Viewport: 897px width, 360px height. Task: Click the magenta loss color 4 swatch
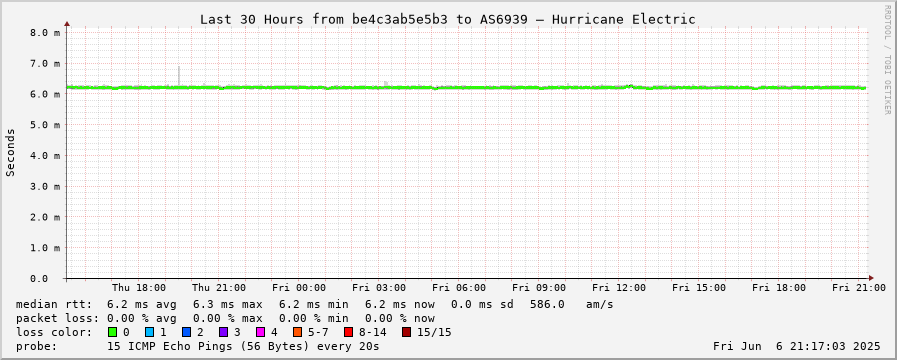click(x=260, y=332)
